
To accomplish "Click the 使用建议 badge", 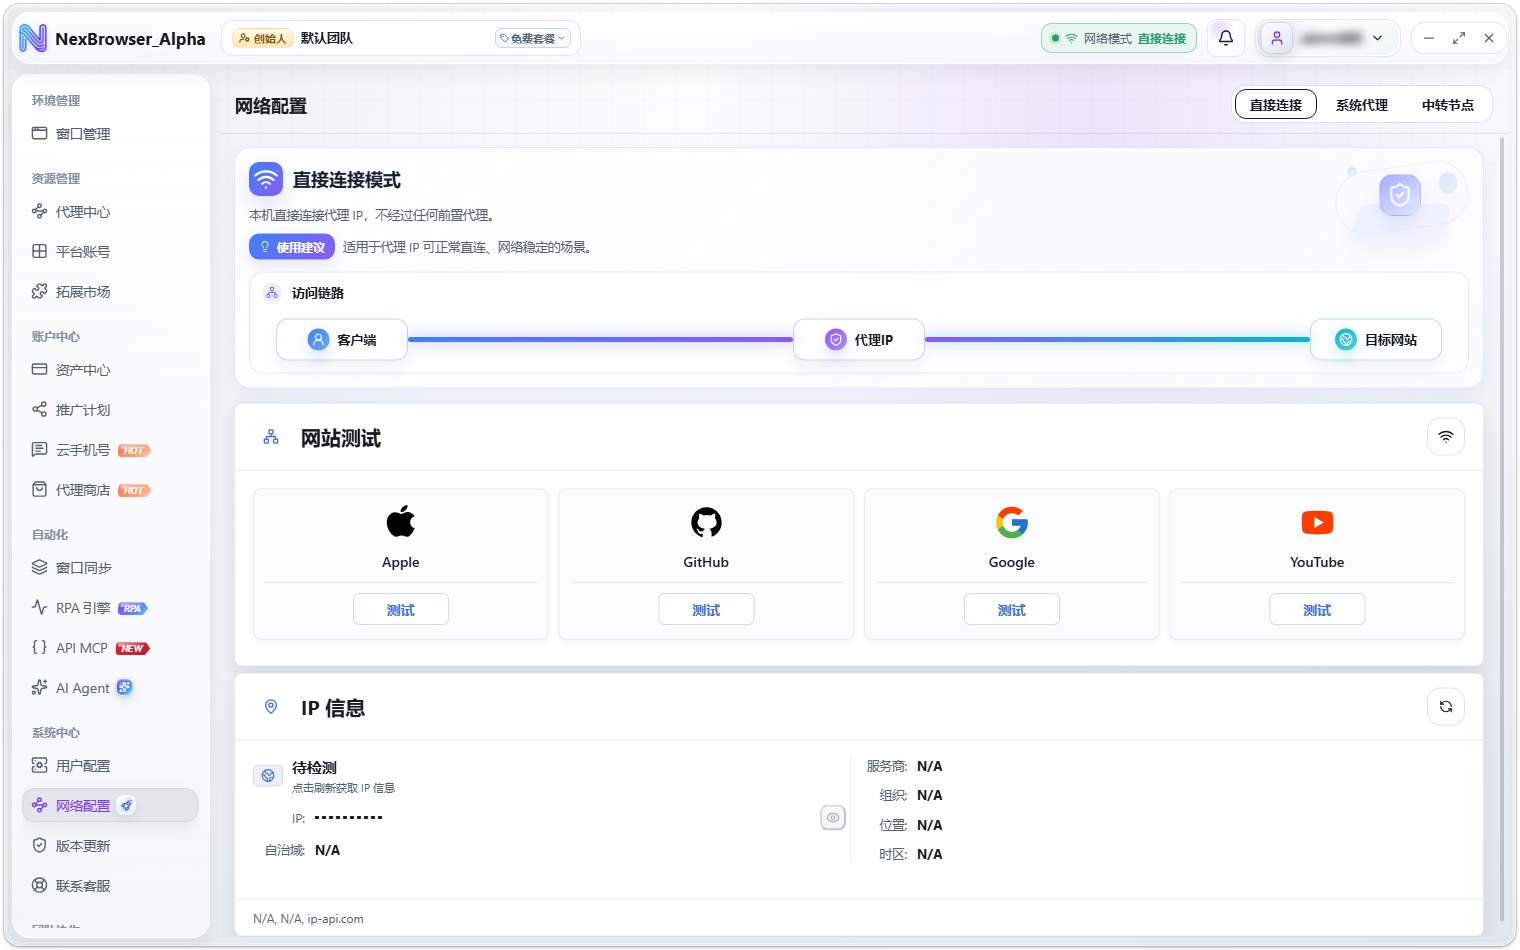I will click(292, 247).
